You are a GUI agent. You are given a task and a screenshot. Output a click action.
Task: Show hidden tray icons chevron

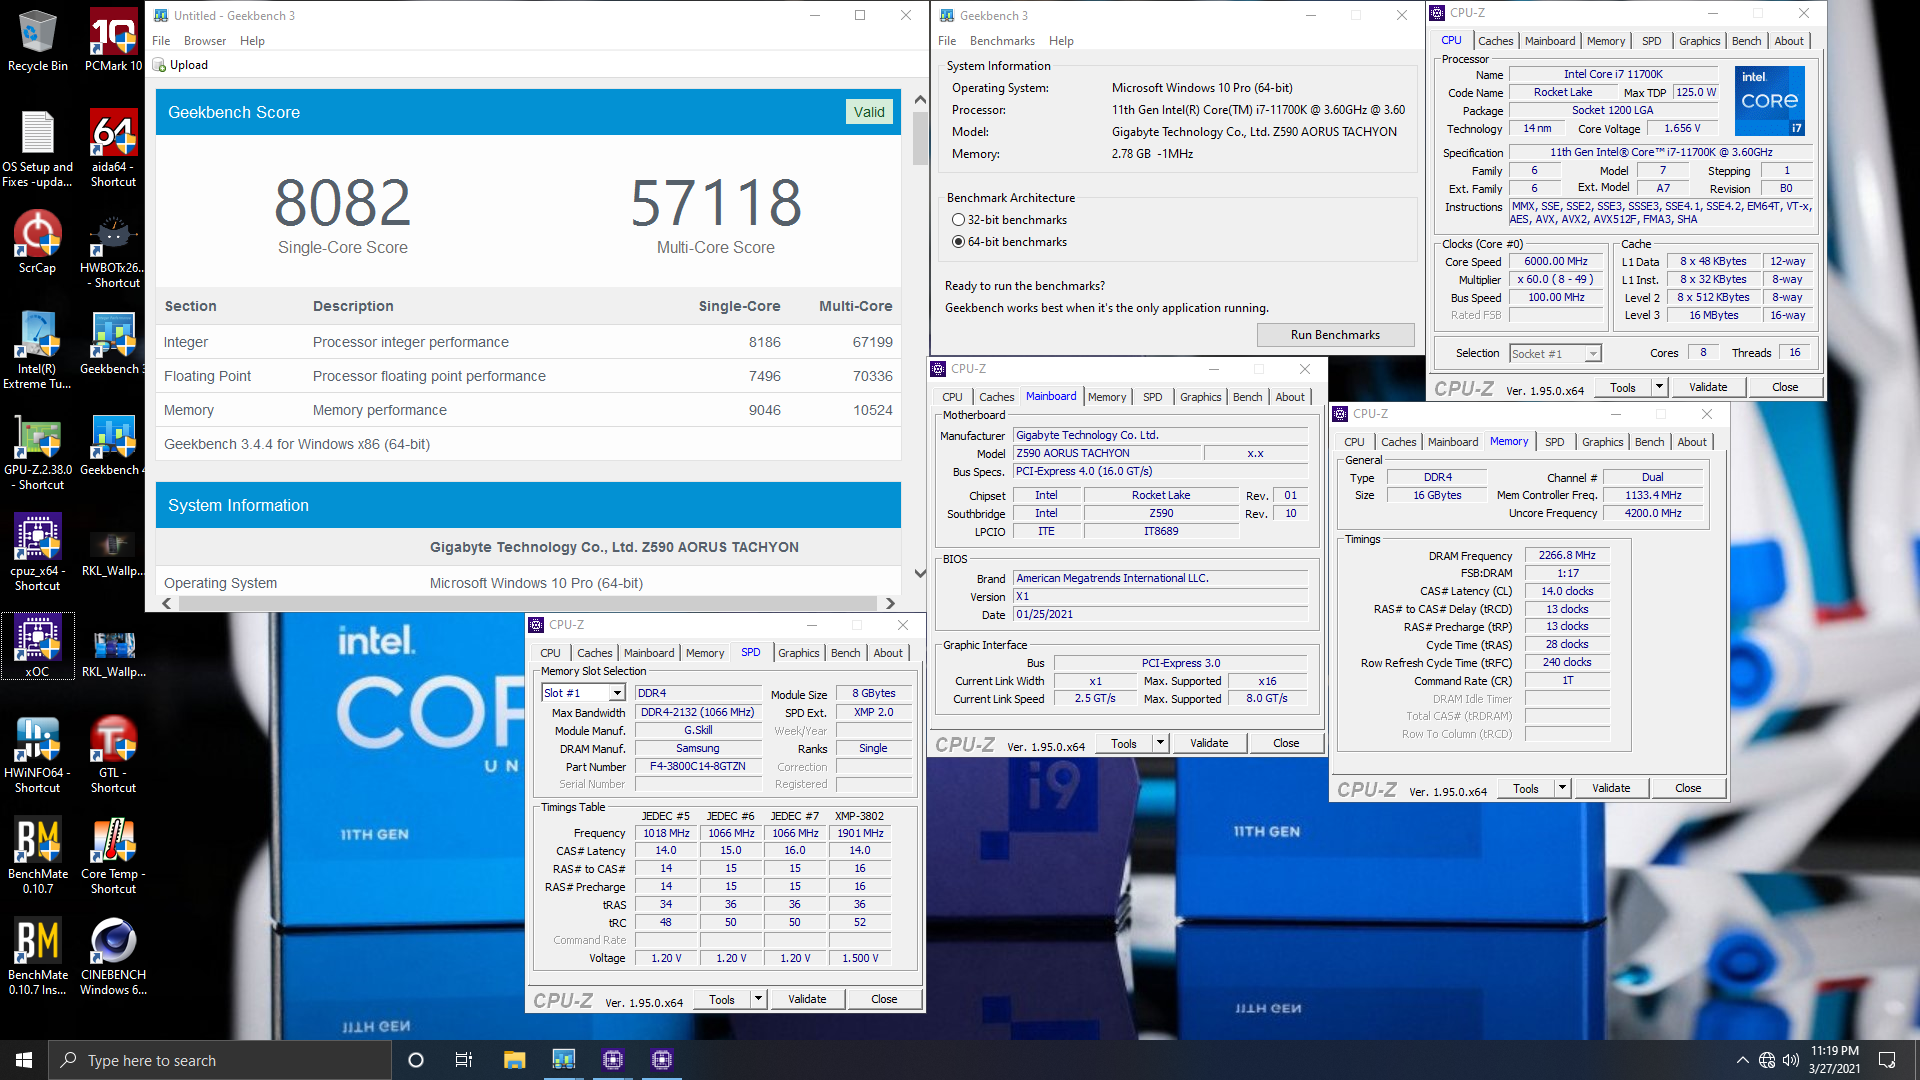1742,1060
